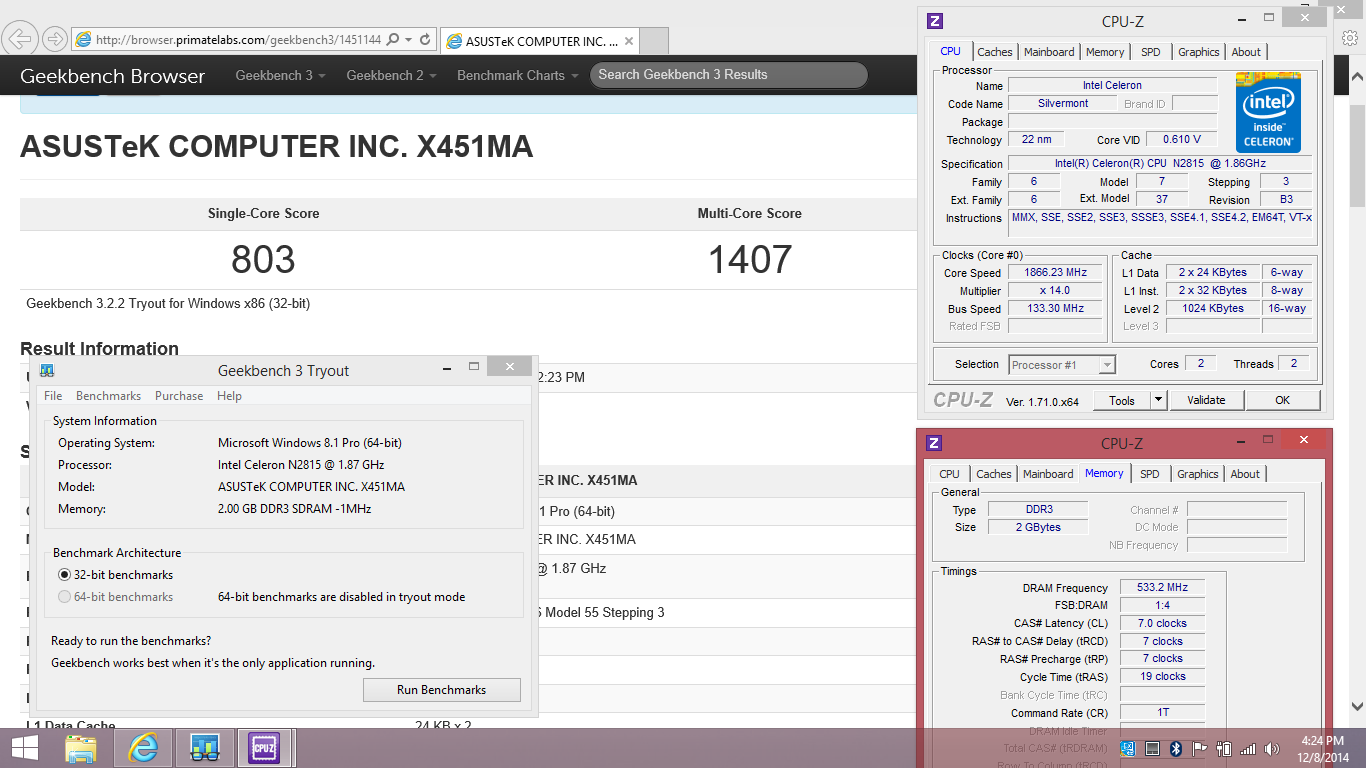Refresh the page with reload icon

(x=425, y=40)
